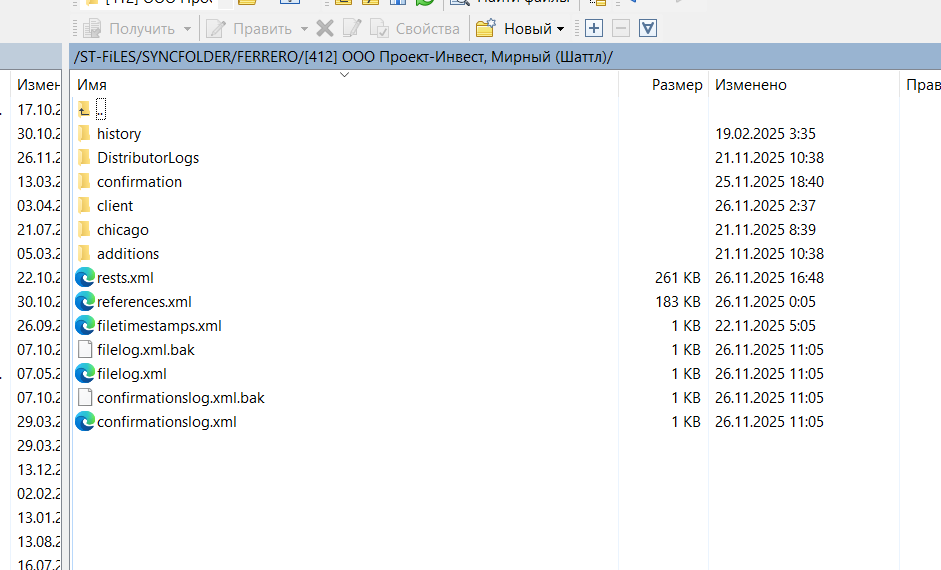941x570 pixels.
Task: Select the confirmationslog.xml.bak file name
Action: (x=181, y=398)
